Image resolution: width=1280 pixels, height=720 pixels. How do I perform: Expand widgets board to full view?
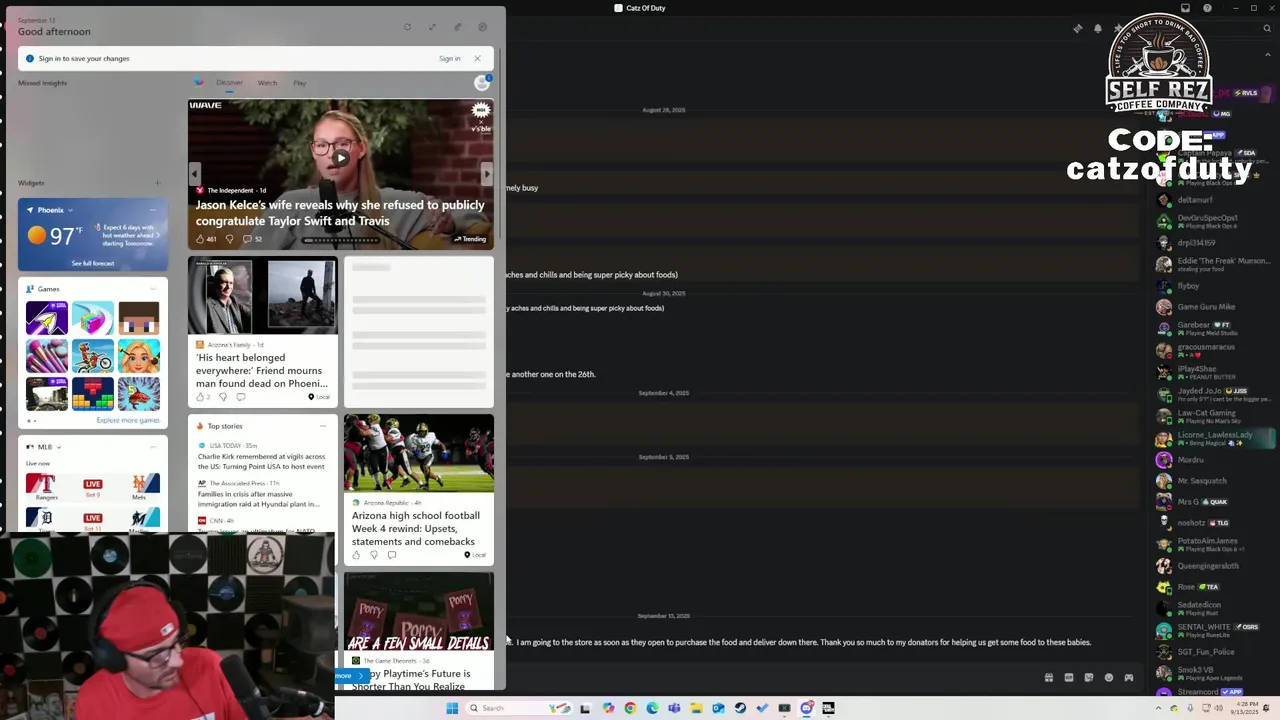pos(432,27)
